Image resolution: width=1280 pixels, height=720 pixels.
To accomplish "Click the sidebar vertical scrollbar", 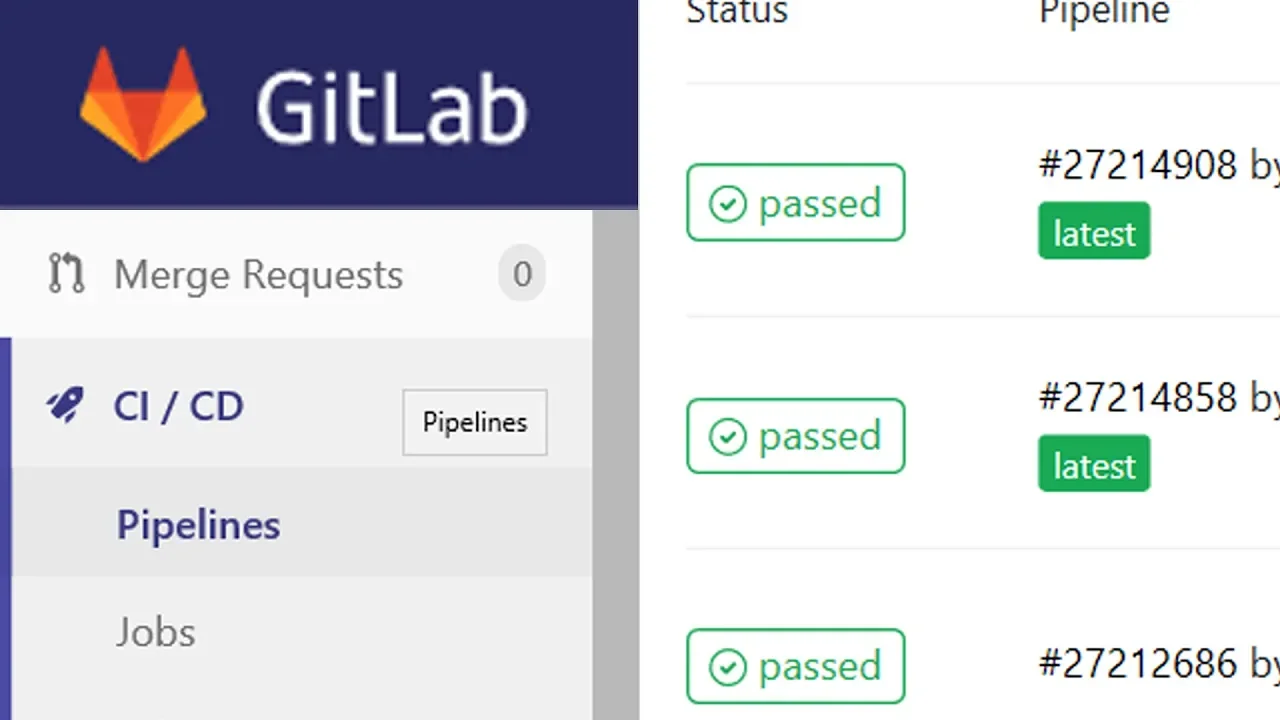I will pos(616,465).
